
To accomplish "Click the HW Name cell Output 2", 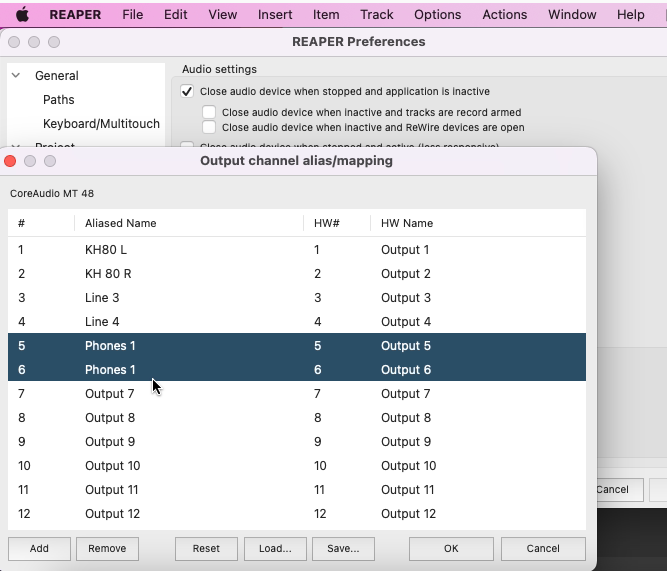I will [406, 274].
